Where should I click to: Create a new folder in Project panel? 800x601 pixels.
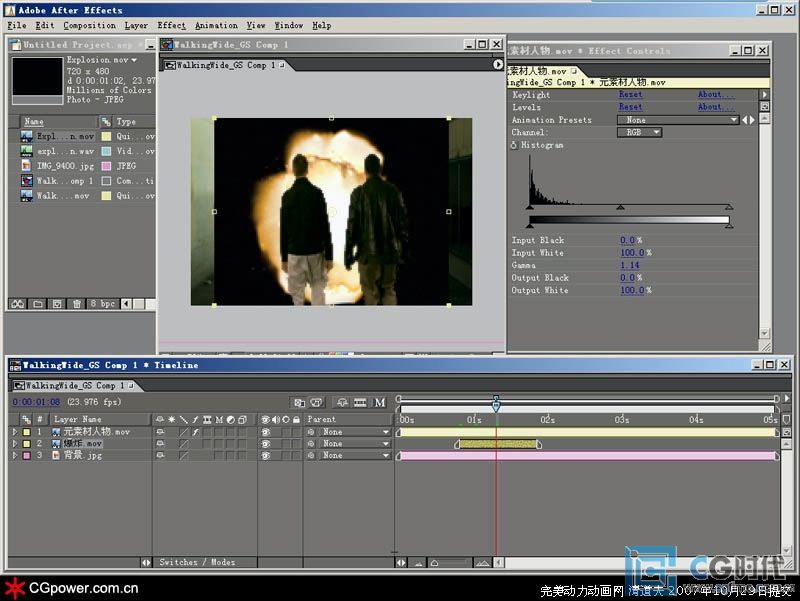[x=38, y=303]
